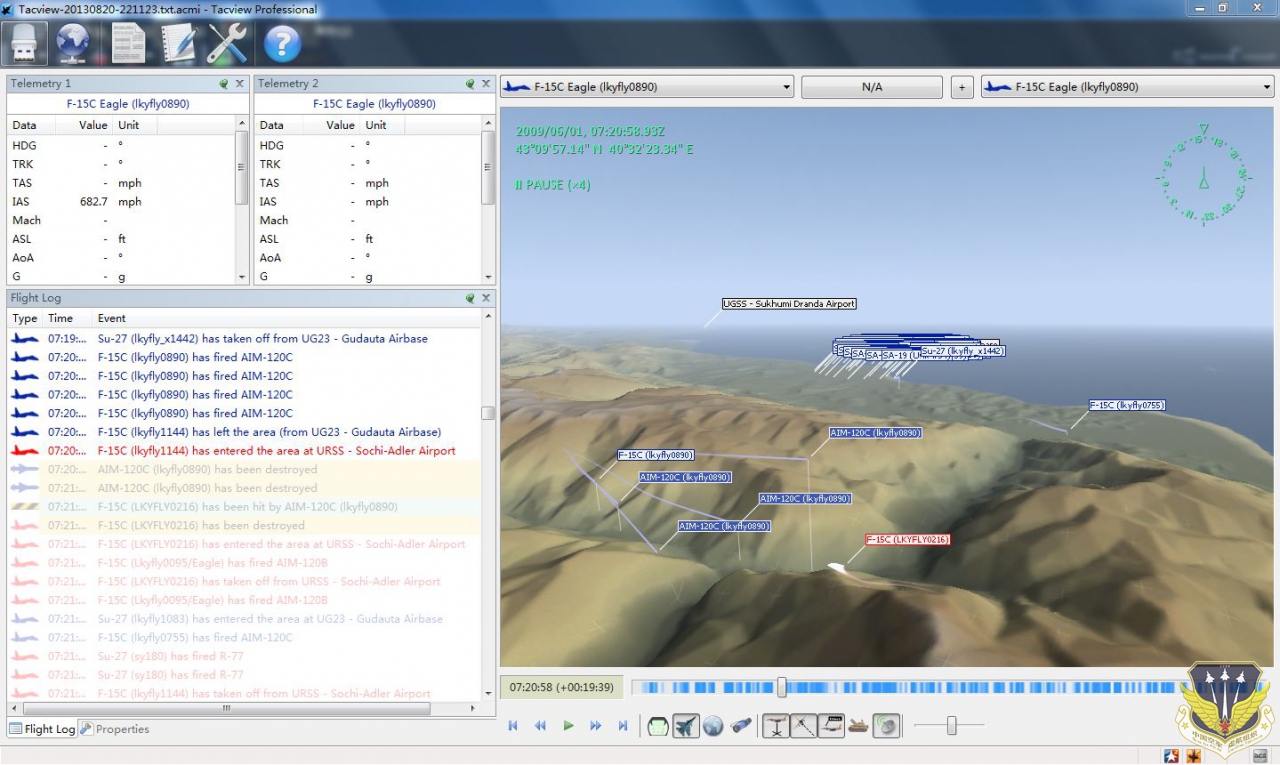The image size is (1280, 765).
Task: Select the external aircraft view icon
Action: [686, 726]
